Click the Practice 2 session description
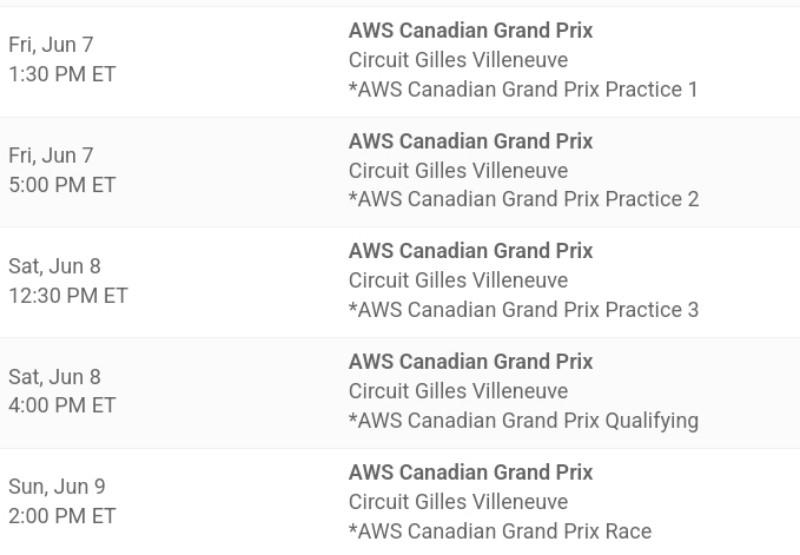This screenshot has width=800, height=555. (523, 199)
